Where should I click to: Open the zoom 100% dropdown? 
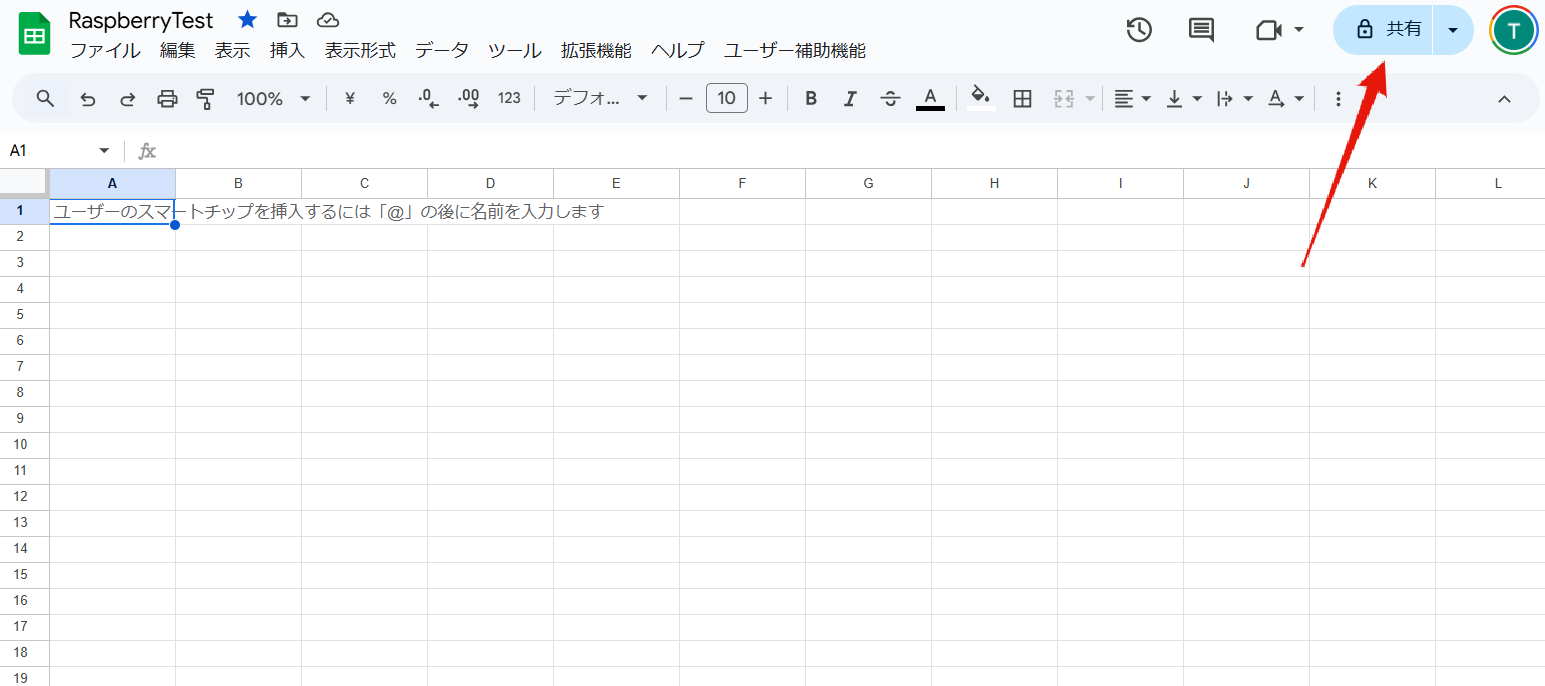coord(274,98)
